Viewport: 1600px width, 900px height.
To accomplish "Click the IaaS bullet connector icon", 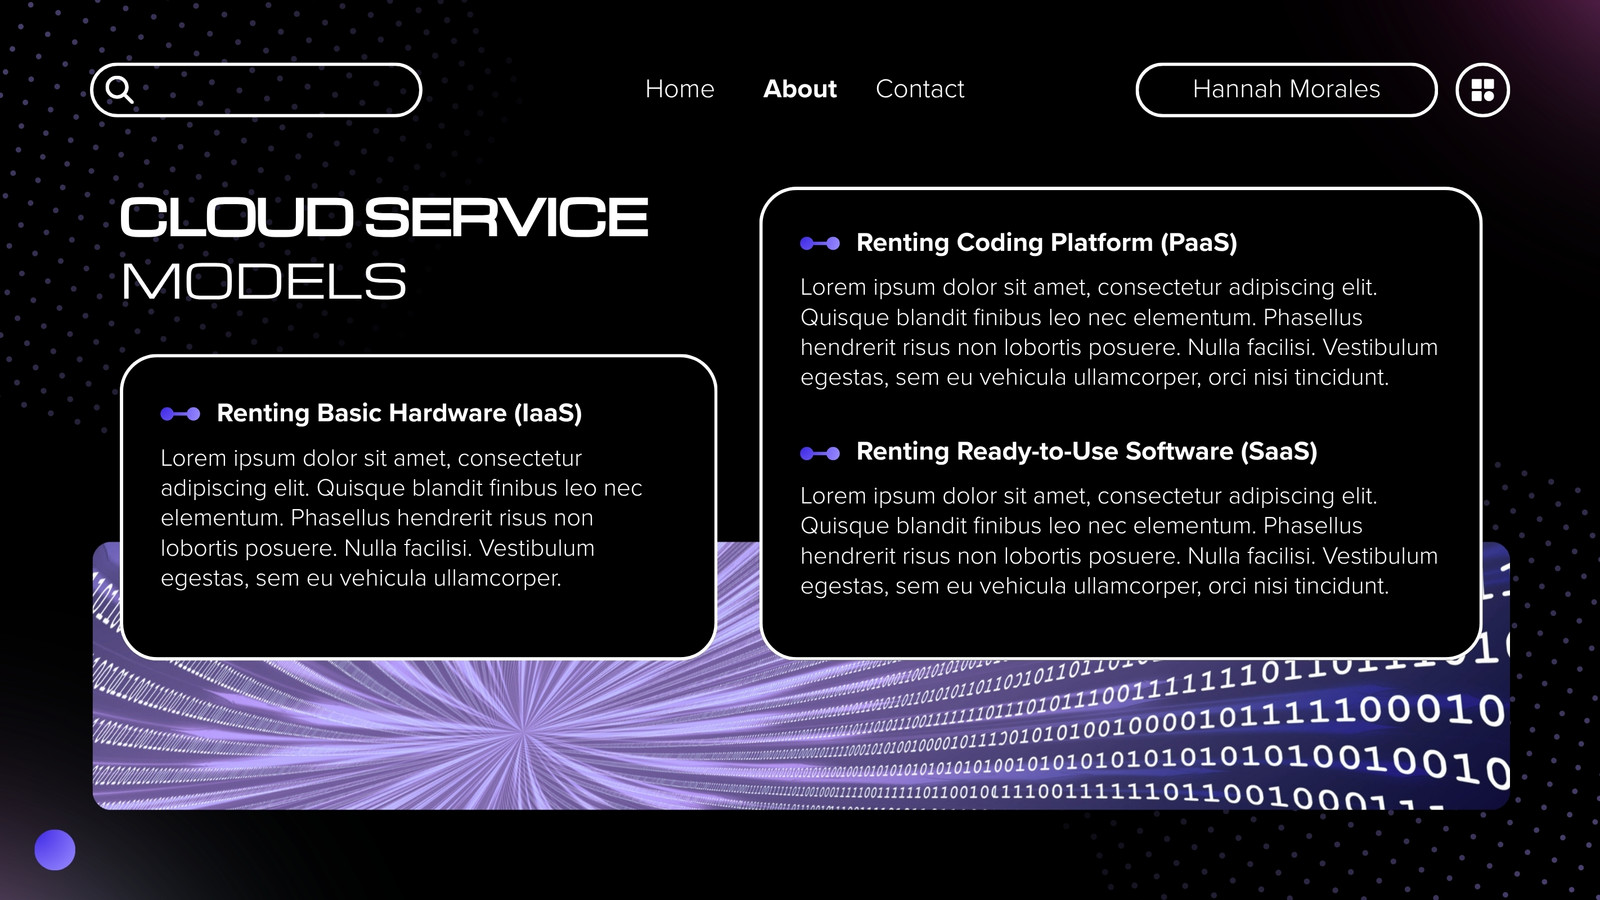I will click(x=180, y=414).
